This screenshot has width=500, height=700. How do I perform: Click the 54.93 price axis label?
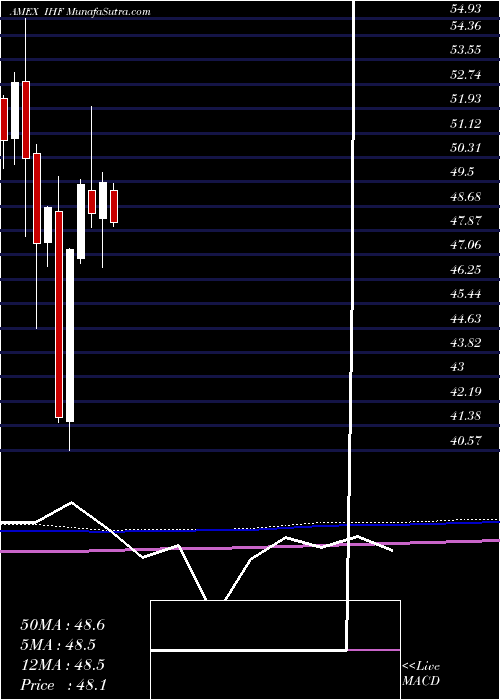click(x=466, y=9)
